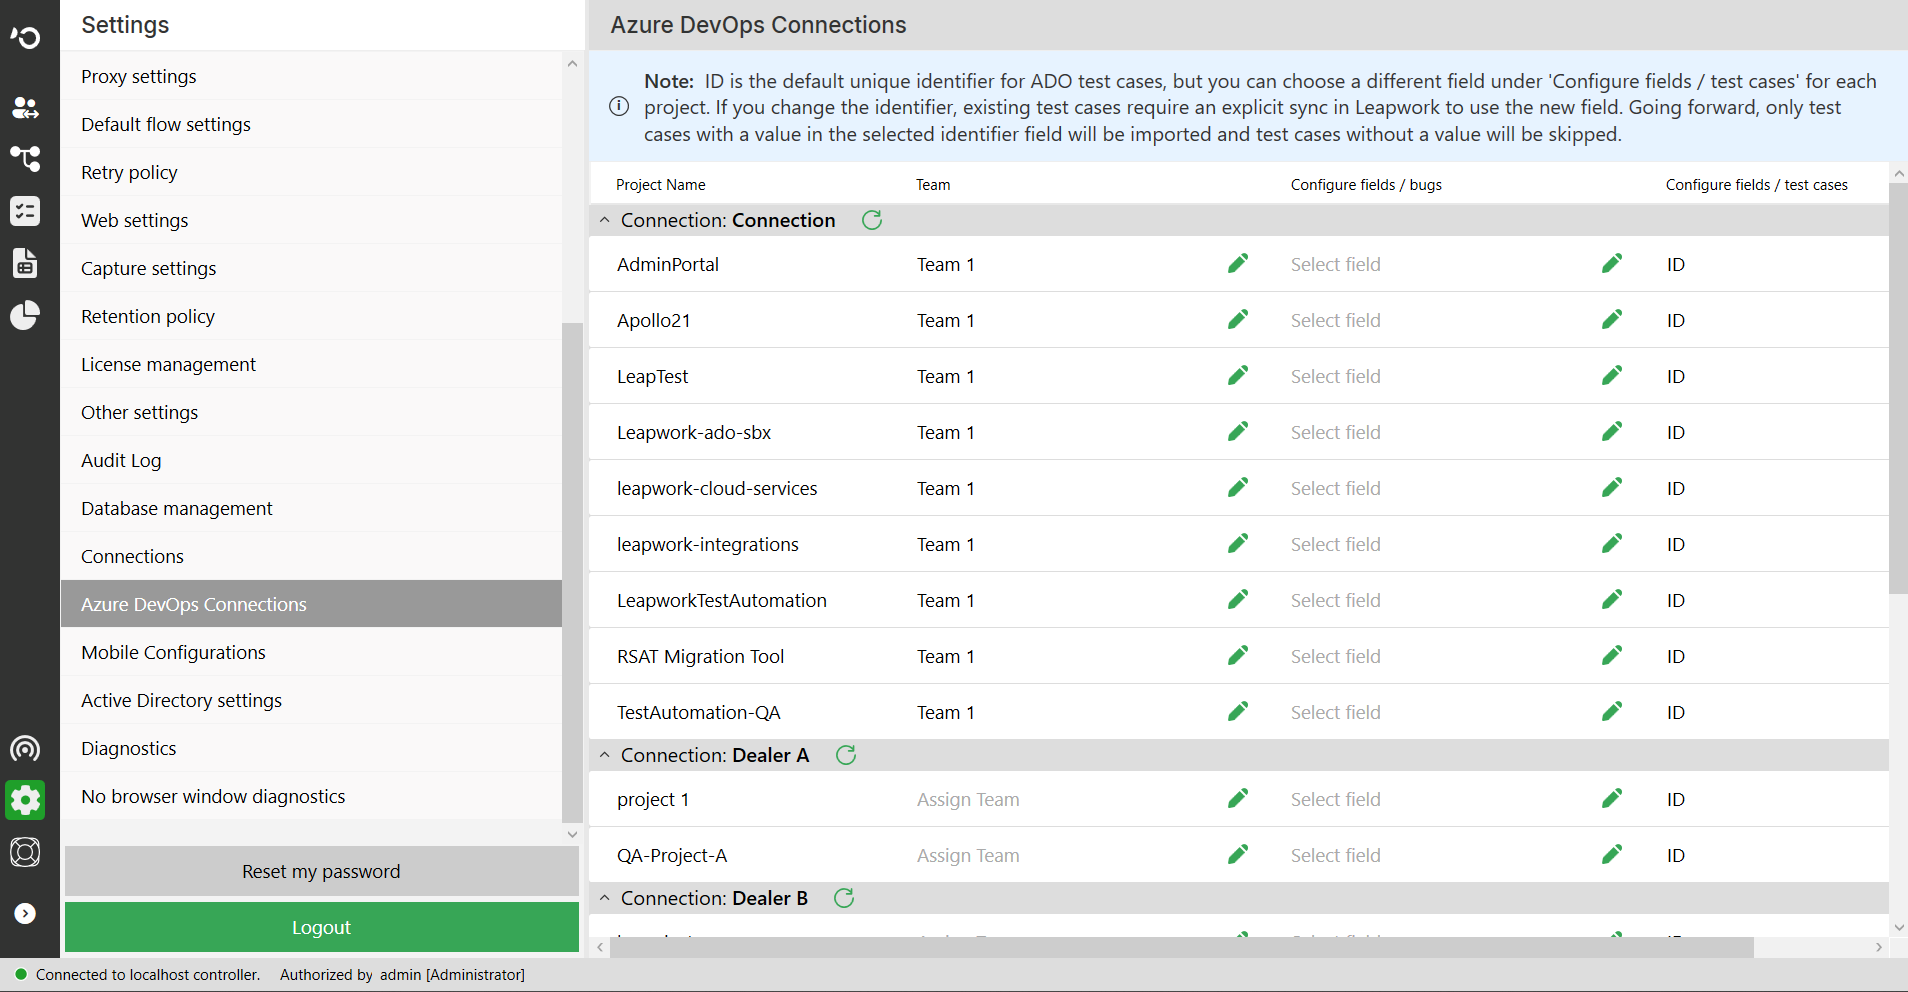Click Select field for TestAutomation-QA

(x=1335, y=712)
